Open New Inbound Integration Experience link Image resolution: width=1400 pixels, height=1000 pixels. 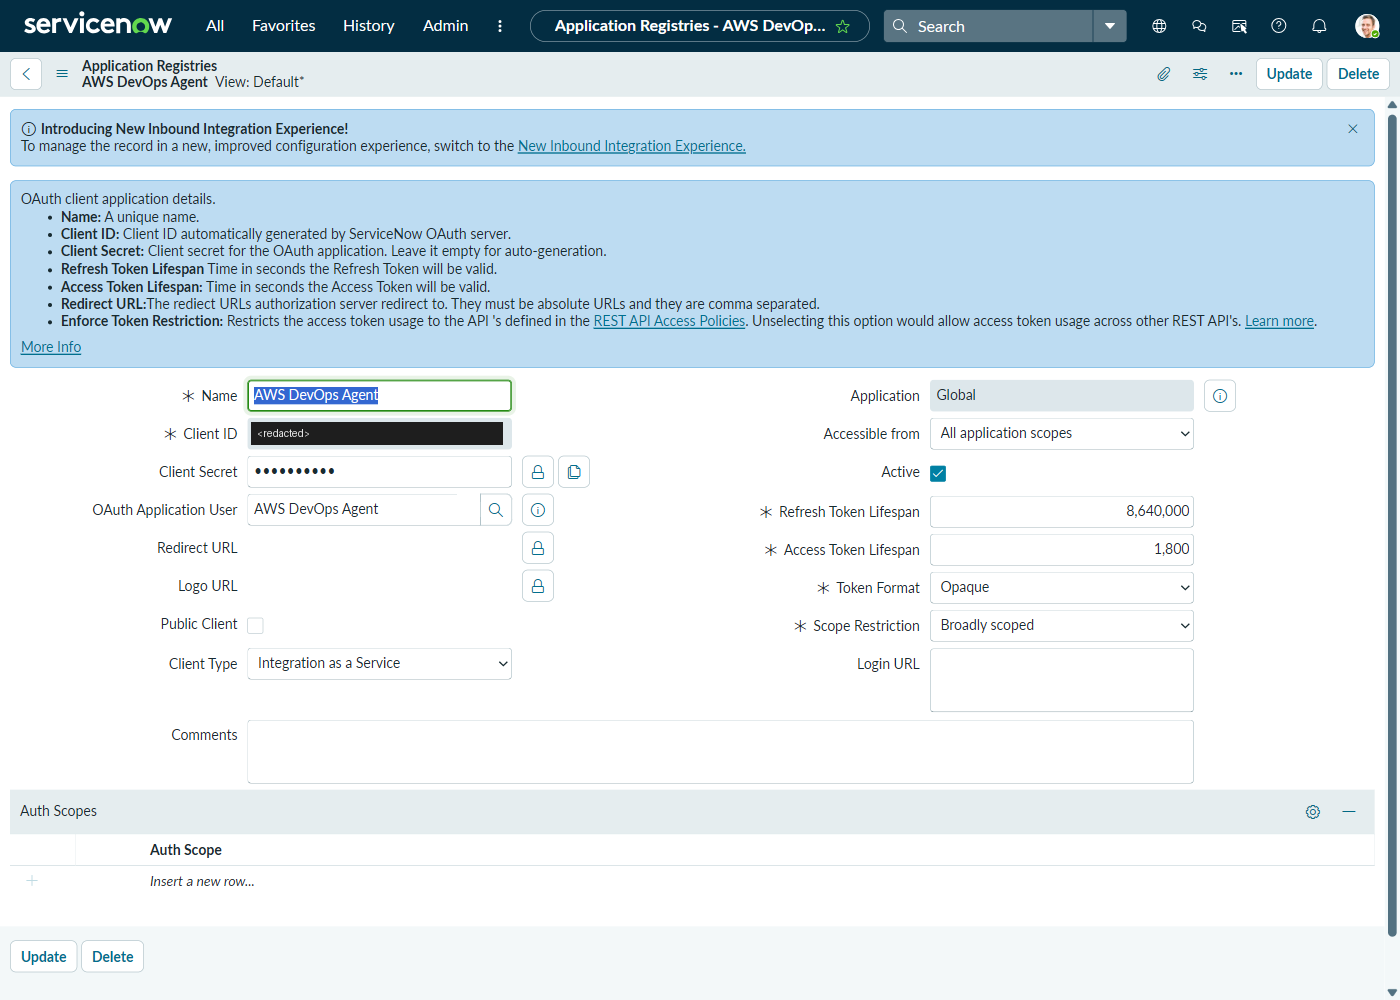click(632, 146)
